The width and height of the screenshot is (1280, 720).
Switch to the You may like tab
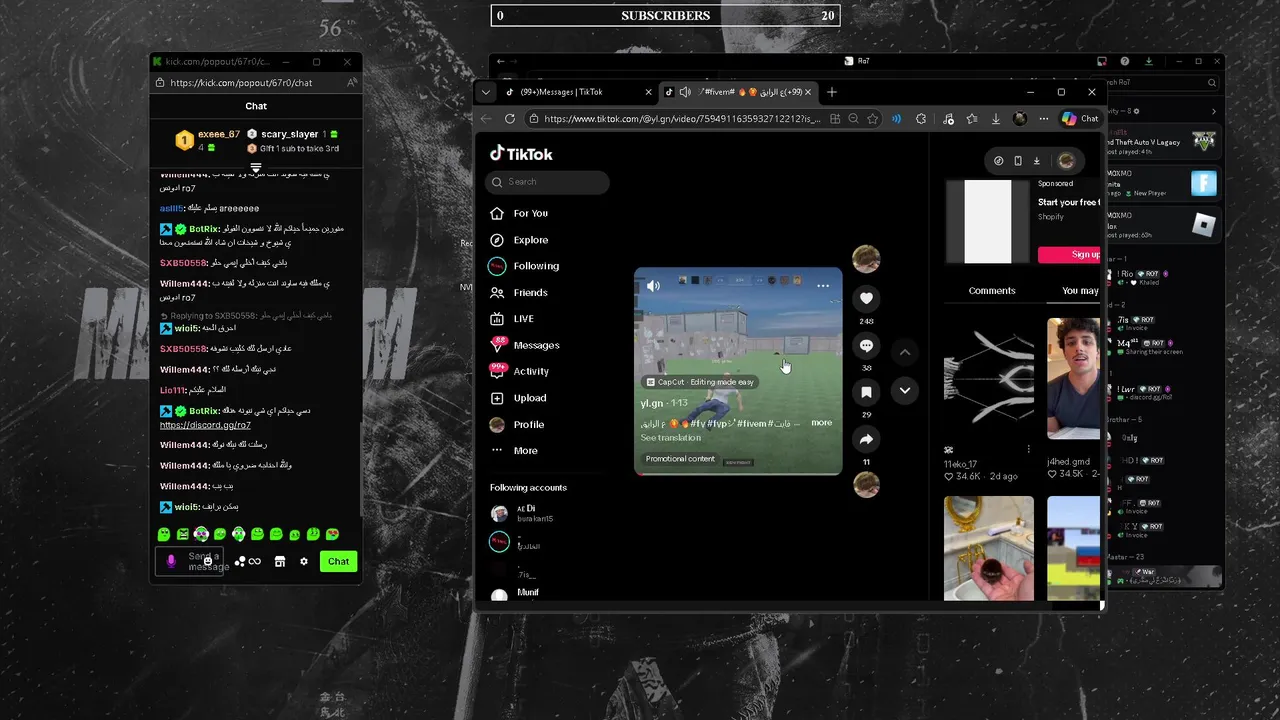tap(1080, 291)
